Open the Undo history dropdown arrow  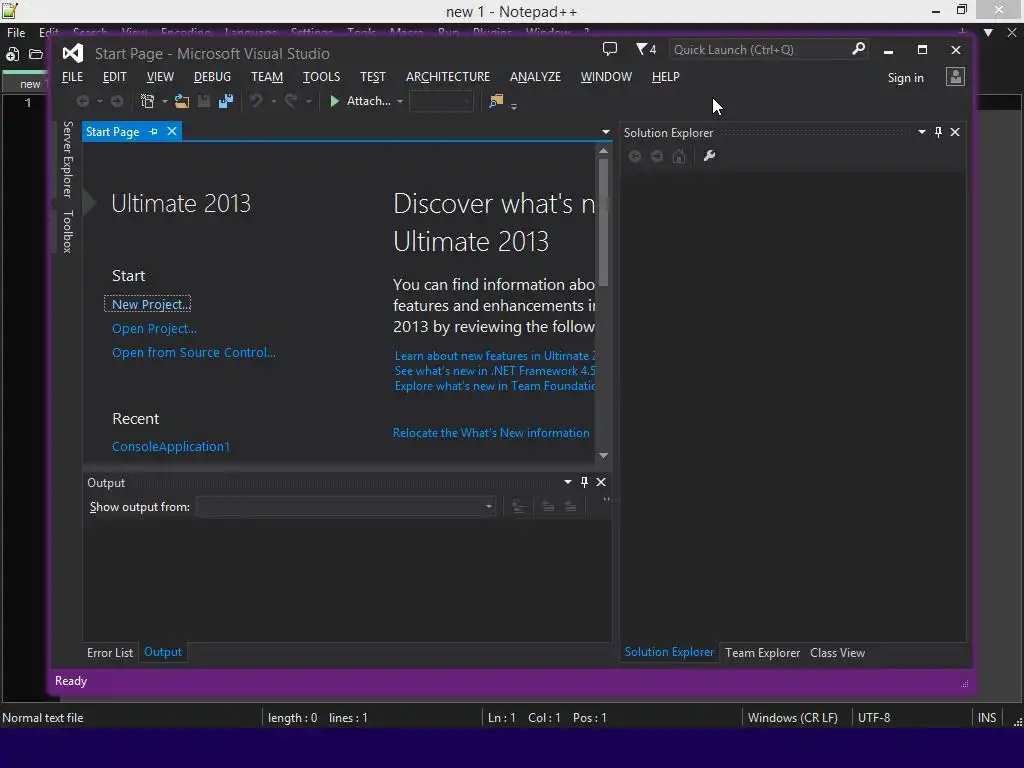(x=274, y=101)
